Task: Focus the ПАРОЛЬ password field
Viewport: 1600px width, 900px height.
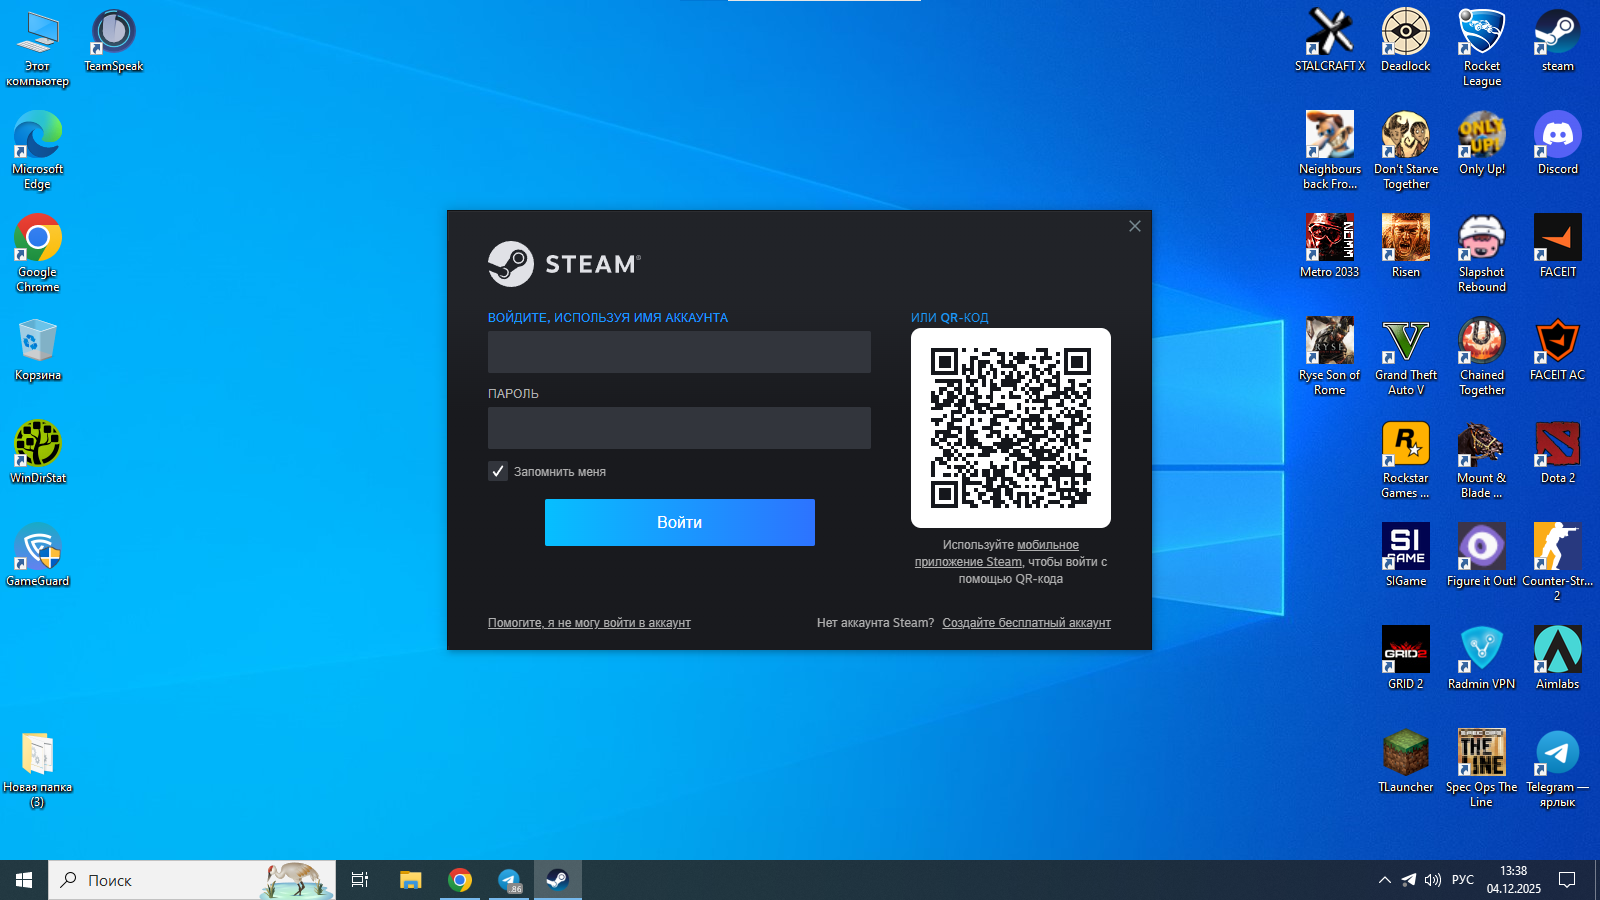Action: (x=679, y=428)
